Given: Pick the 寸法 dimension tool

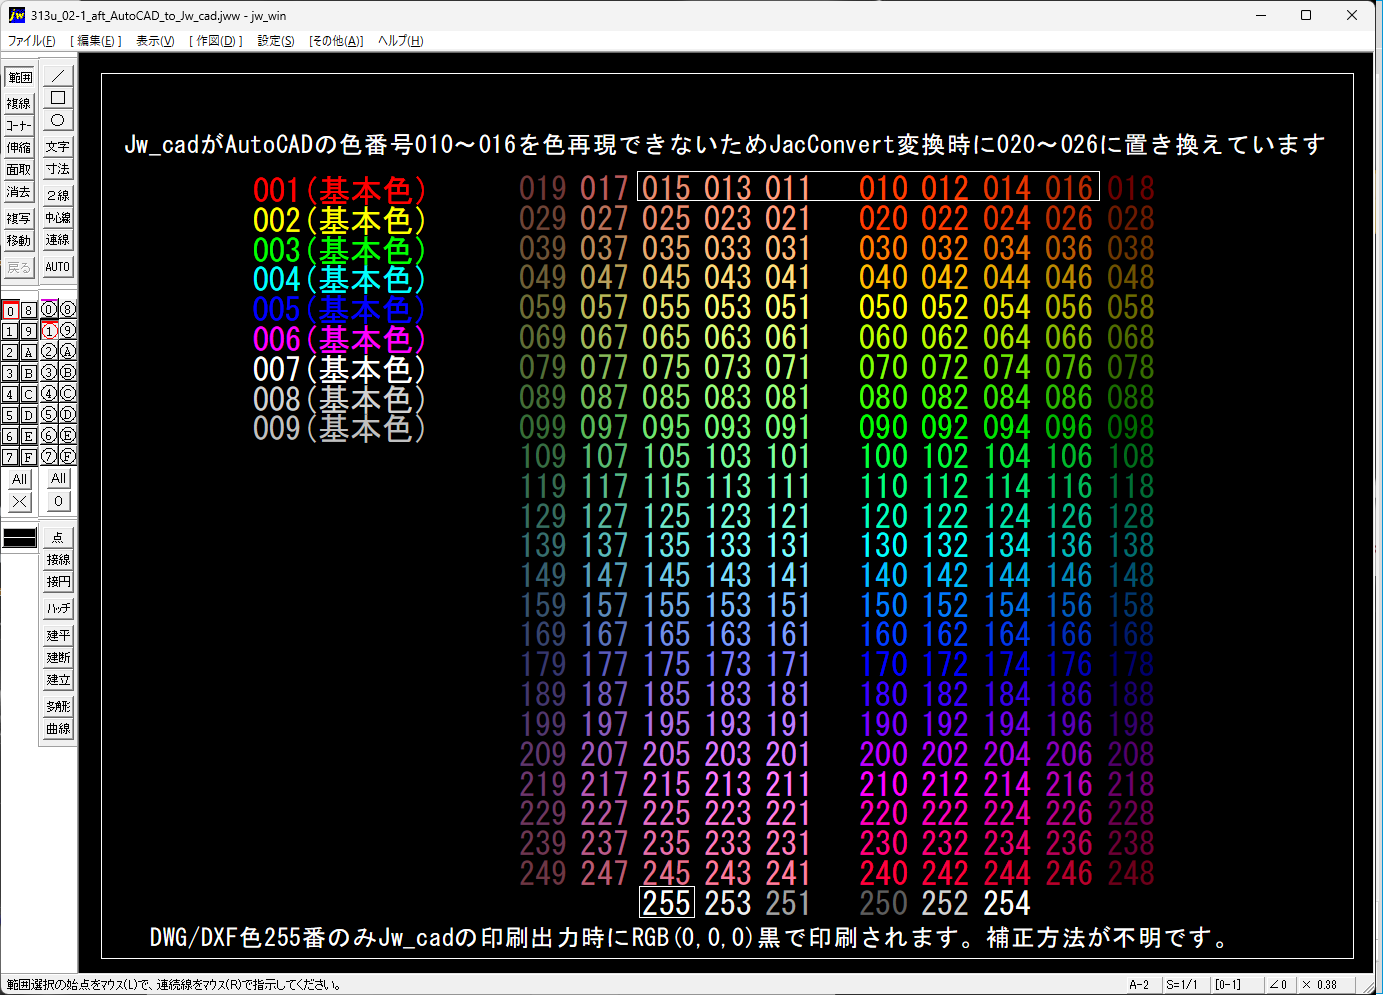Looking at the screenshot, I should [x=58, y=169].
